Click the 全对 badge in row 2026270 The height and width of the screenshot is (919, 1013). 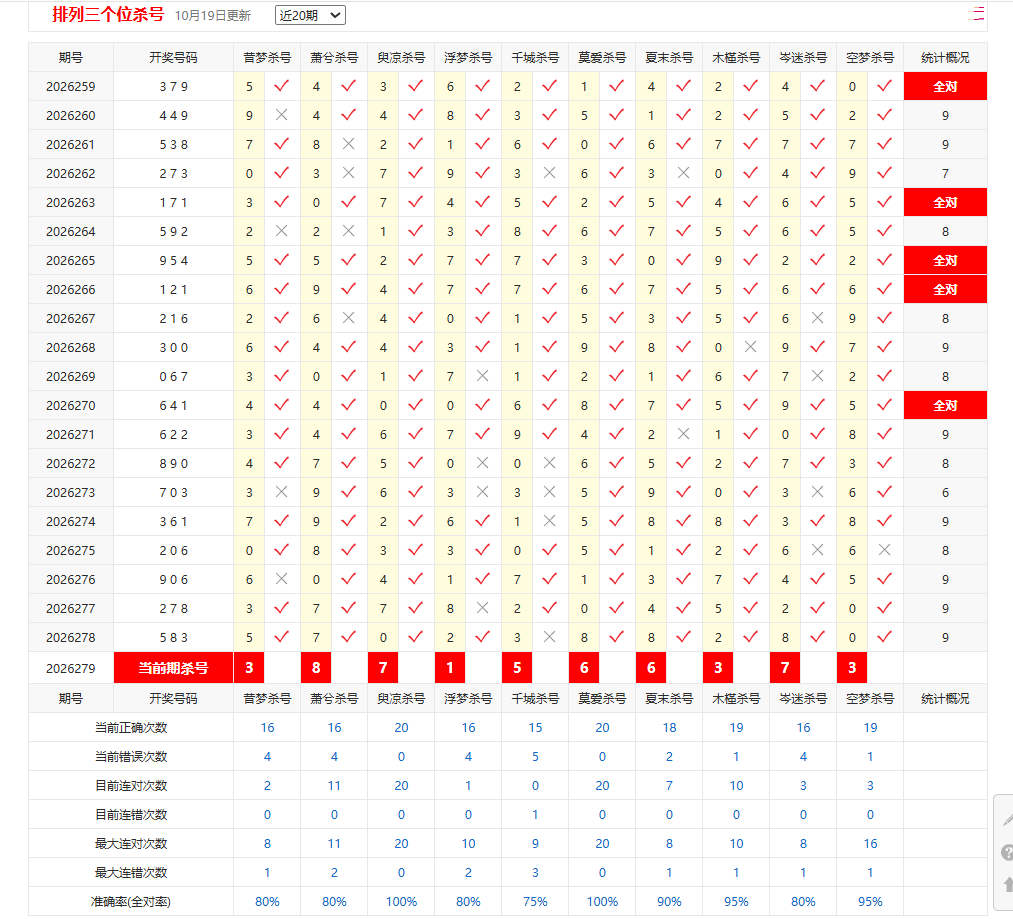pos(945,405)
